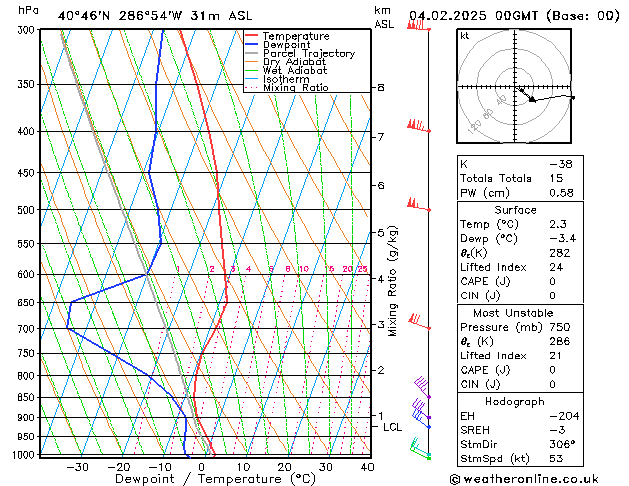Click the Totals Totals value 15

556,178
